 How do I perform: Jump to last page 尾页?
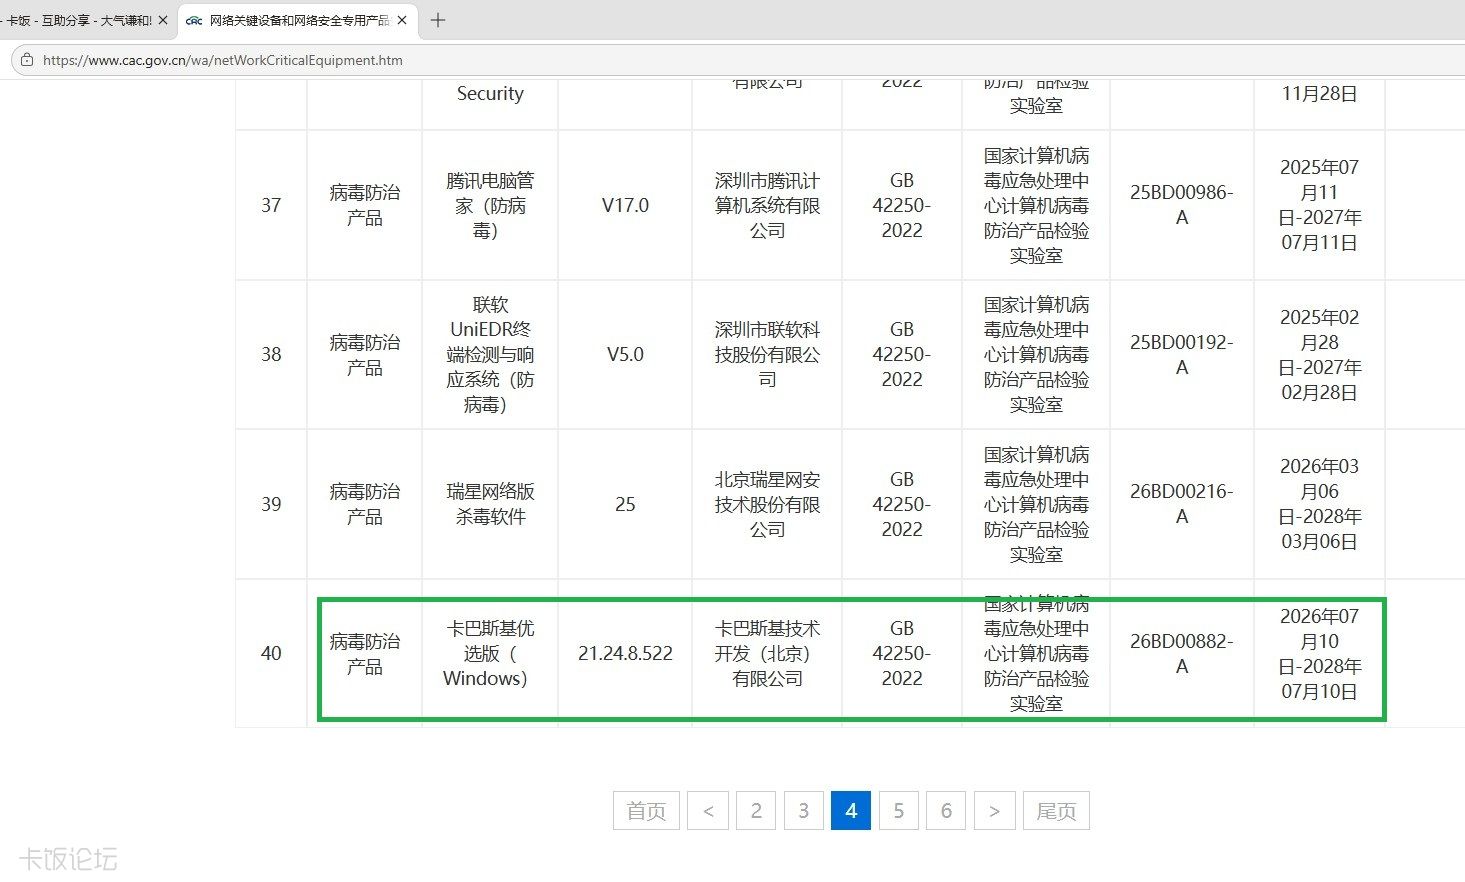coord(1056,811)
